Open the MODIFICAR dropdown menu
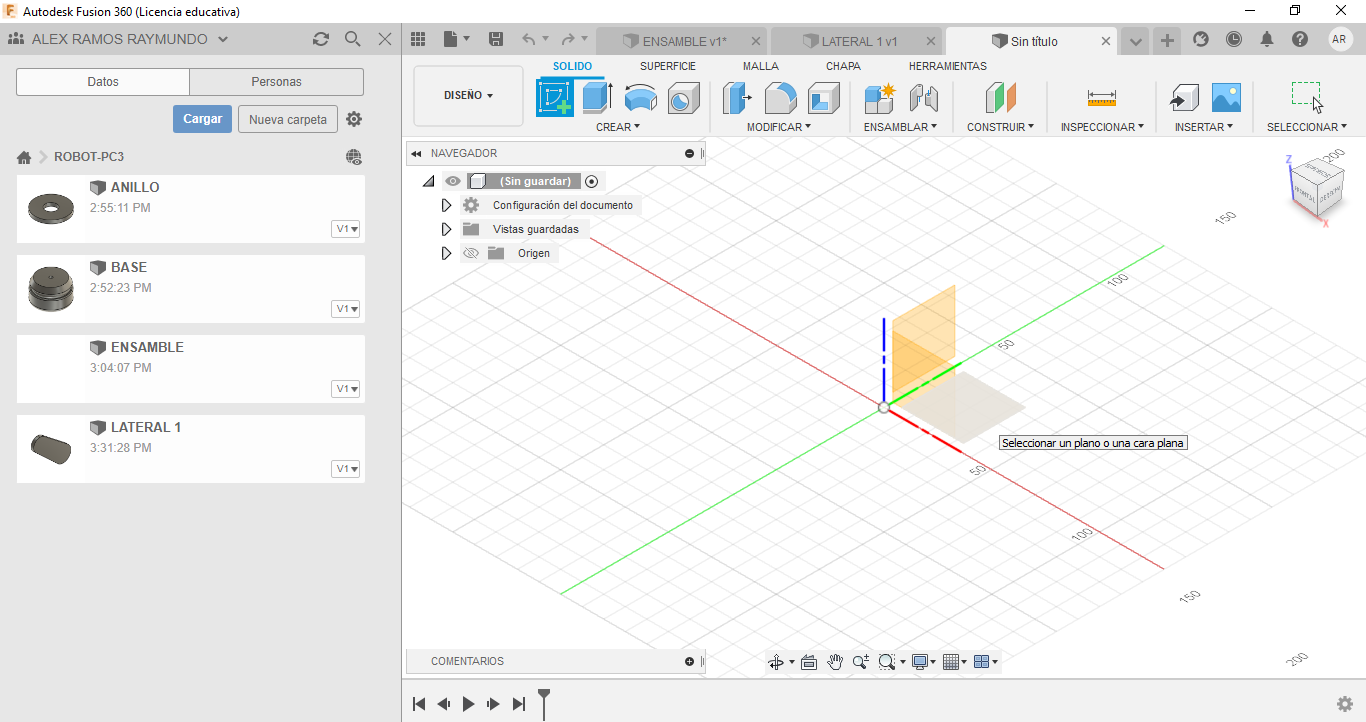This screenshot has width=1366, height=722. pyautogui.click(x=779, y=127)
